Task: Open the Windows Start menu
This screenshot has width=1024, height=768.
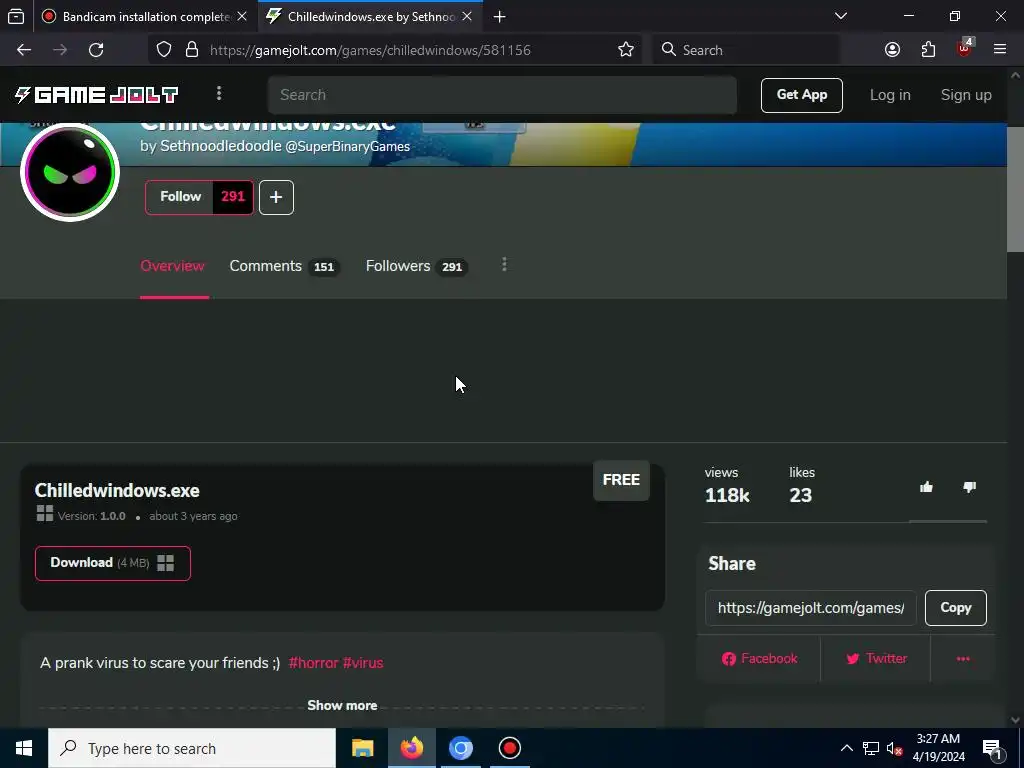Action: pos(24,748)
